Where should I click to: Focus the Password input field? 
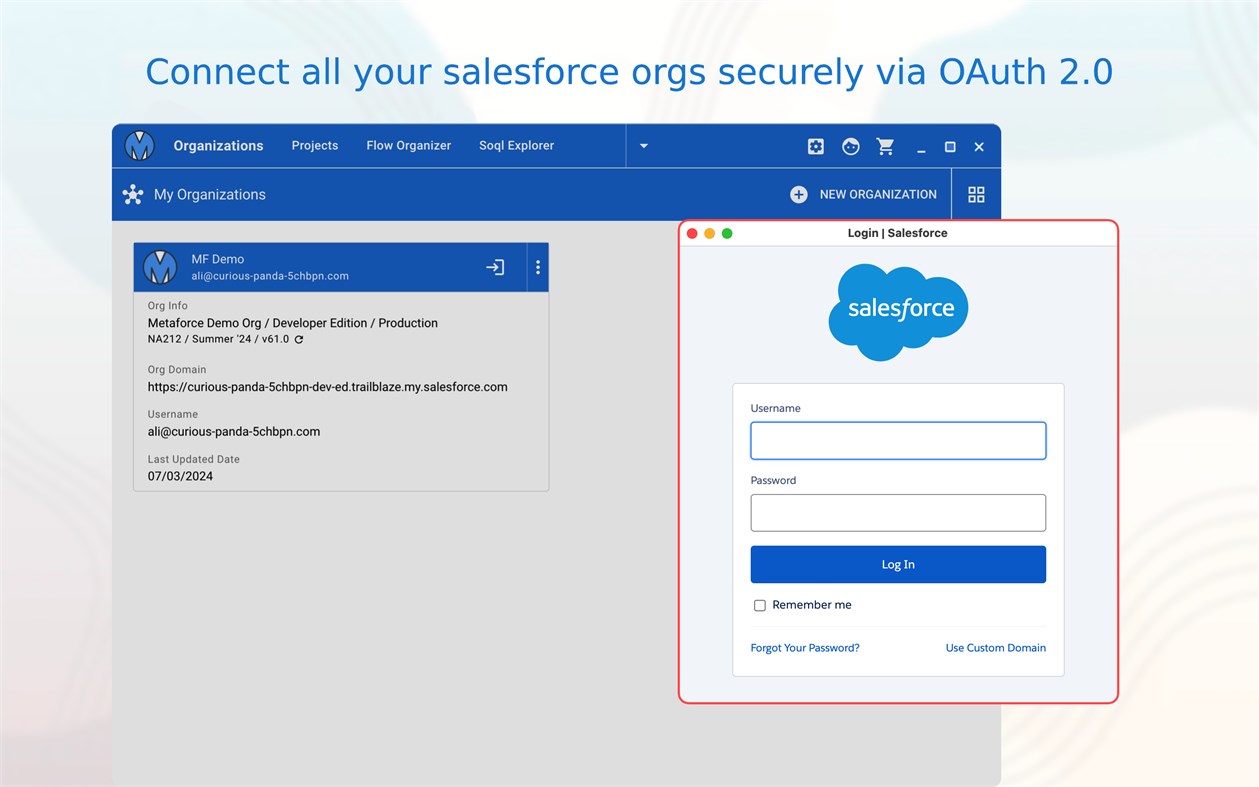pos(898,513)
